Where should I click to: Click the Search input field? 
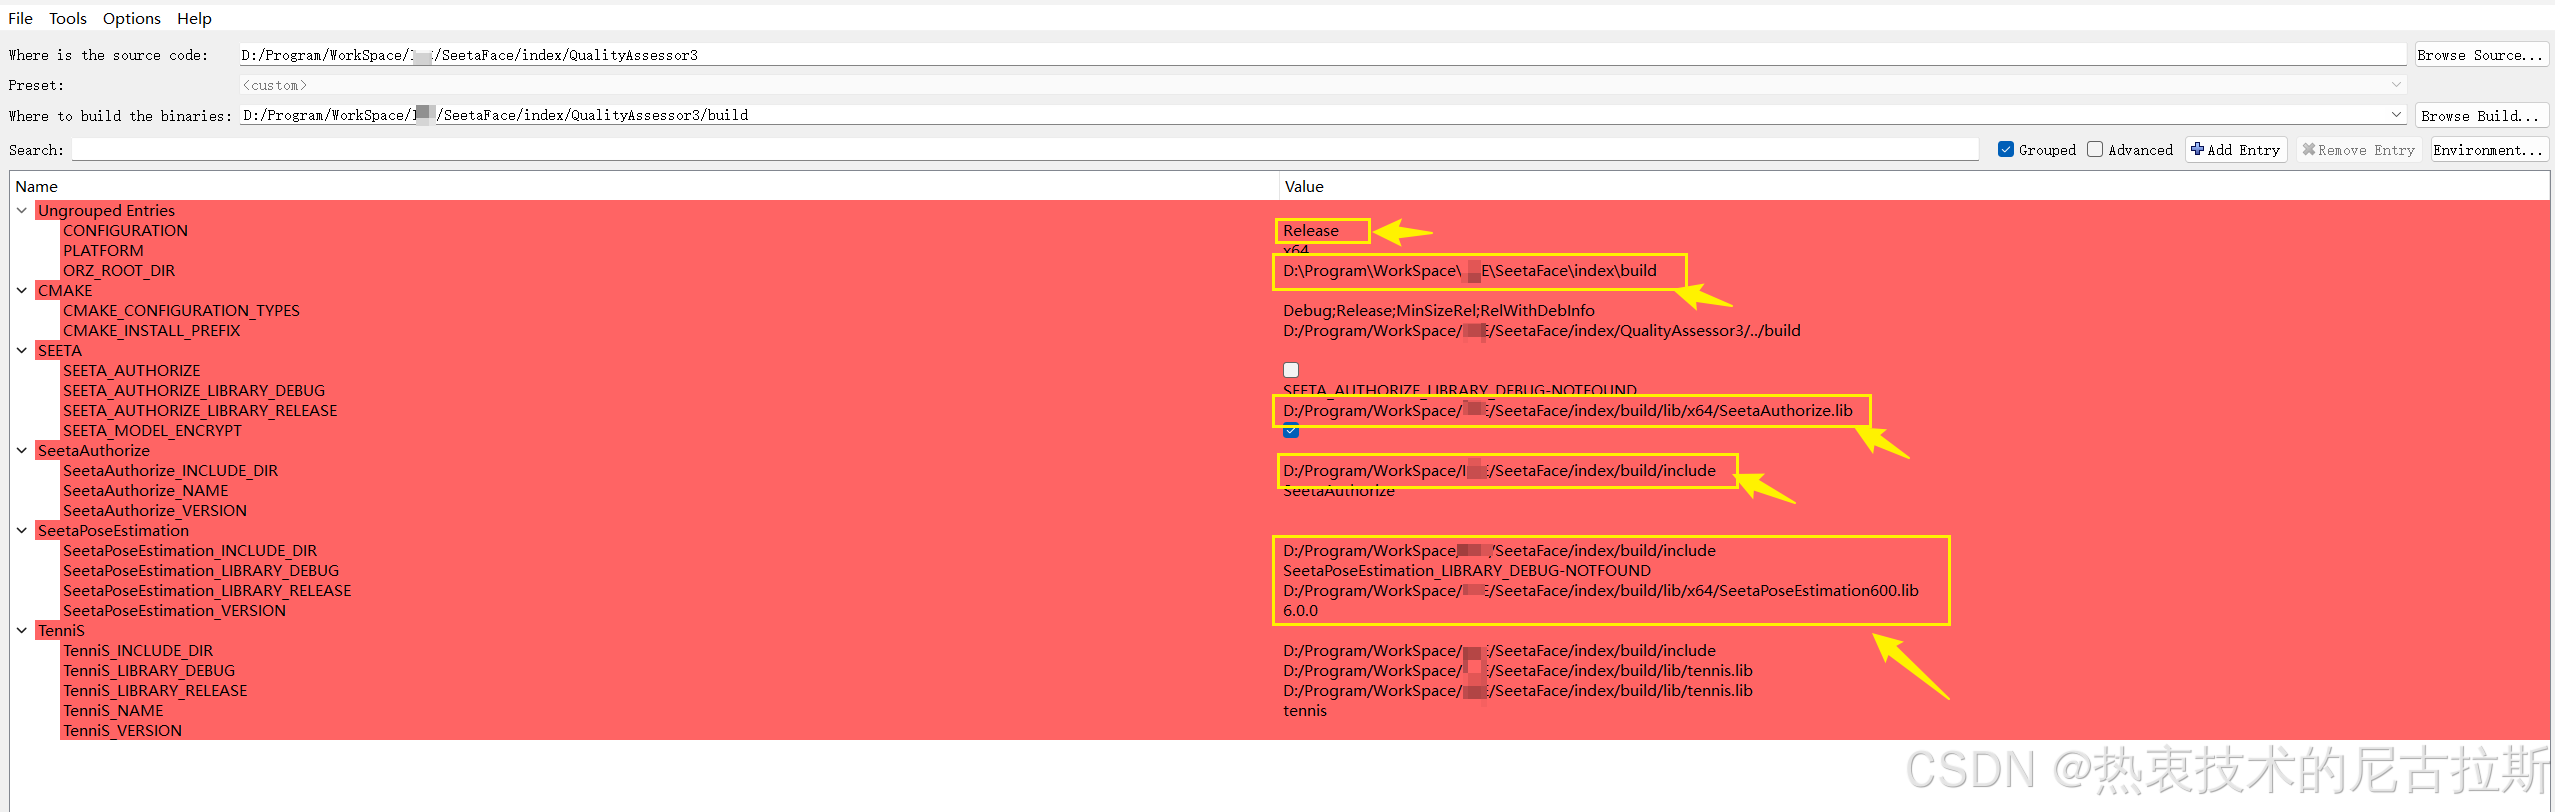click(1025, 150)
